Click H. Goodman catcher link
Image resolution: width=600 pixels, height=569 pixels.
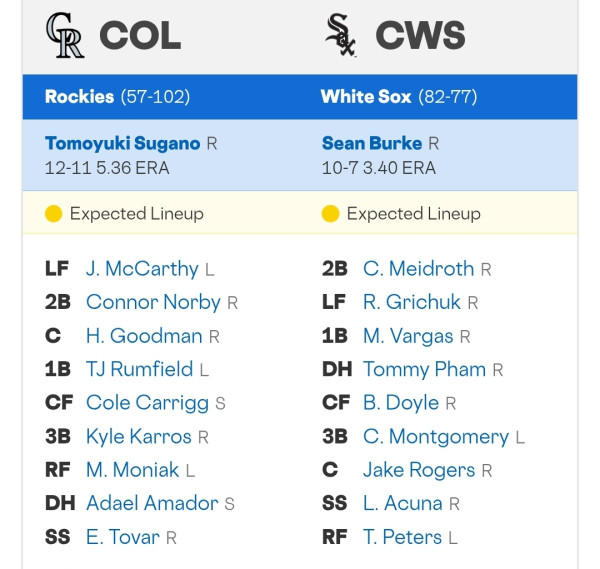(144, 336)
